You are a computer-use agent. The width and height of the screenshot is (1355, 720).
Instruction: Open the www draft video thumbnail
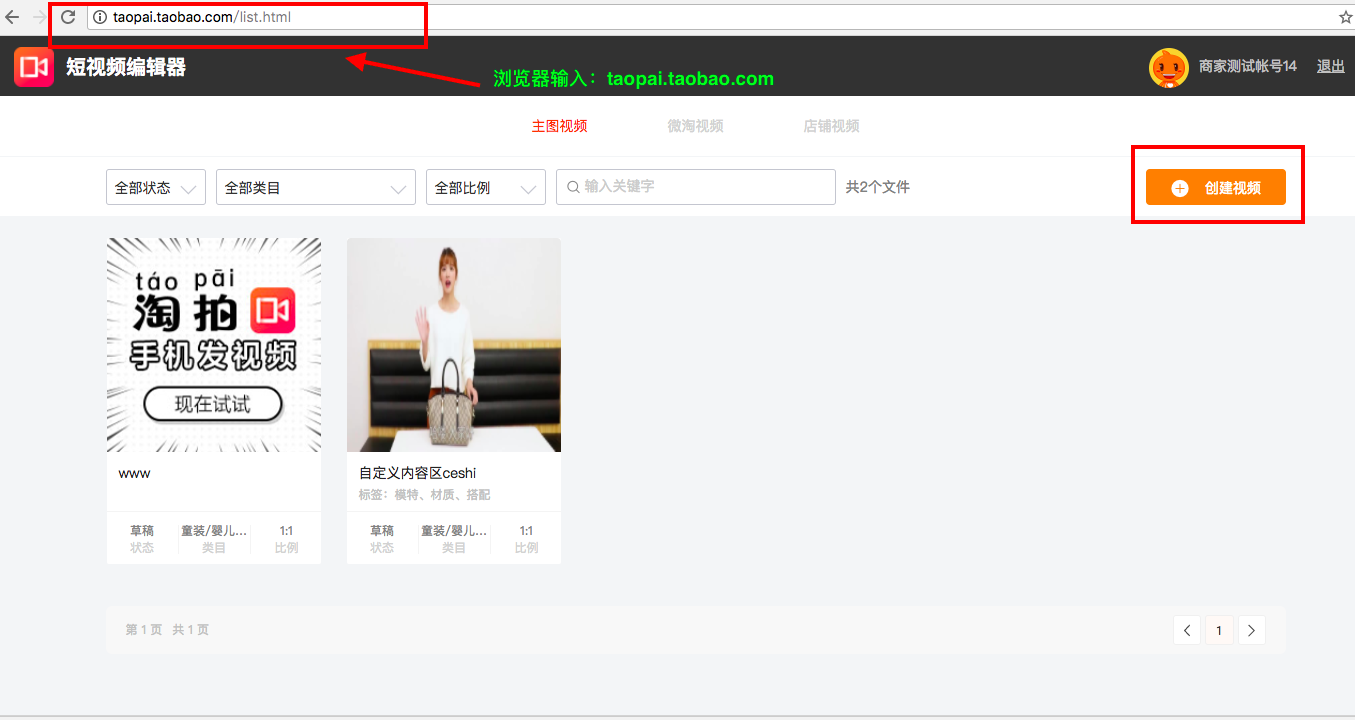[214, 345]
